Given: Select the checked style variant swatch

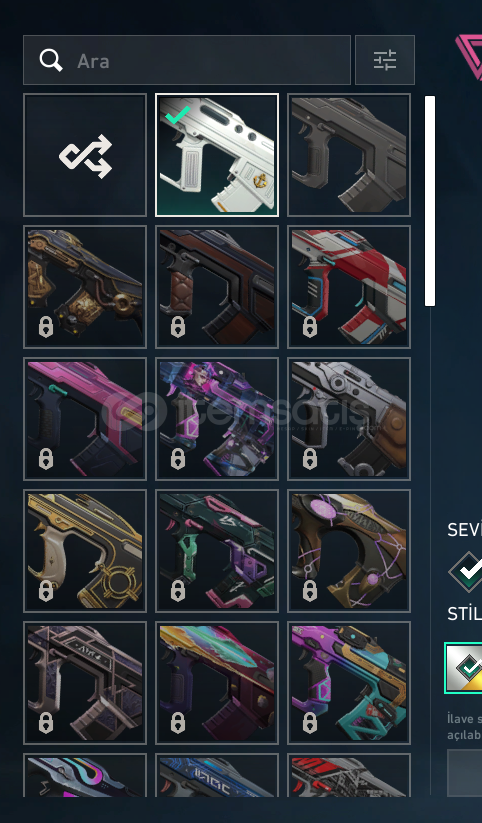Looking at the screenshot, I should click(x=464, y=668).
